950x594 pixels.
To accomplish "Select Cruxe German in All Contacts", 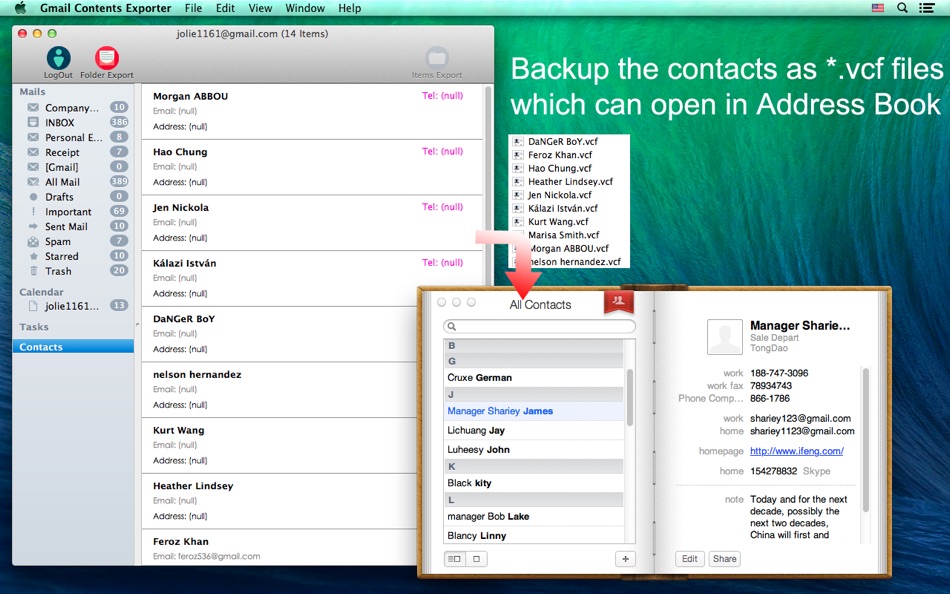I will pyautogui.click(x=534, y=377).
